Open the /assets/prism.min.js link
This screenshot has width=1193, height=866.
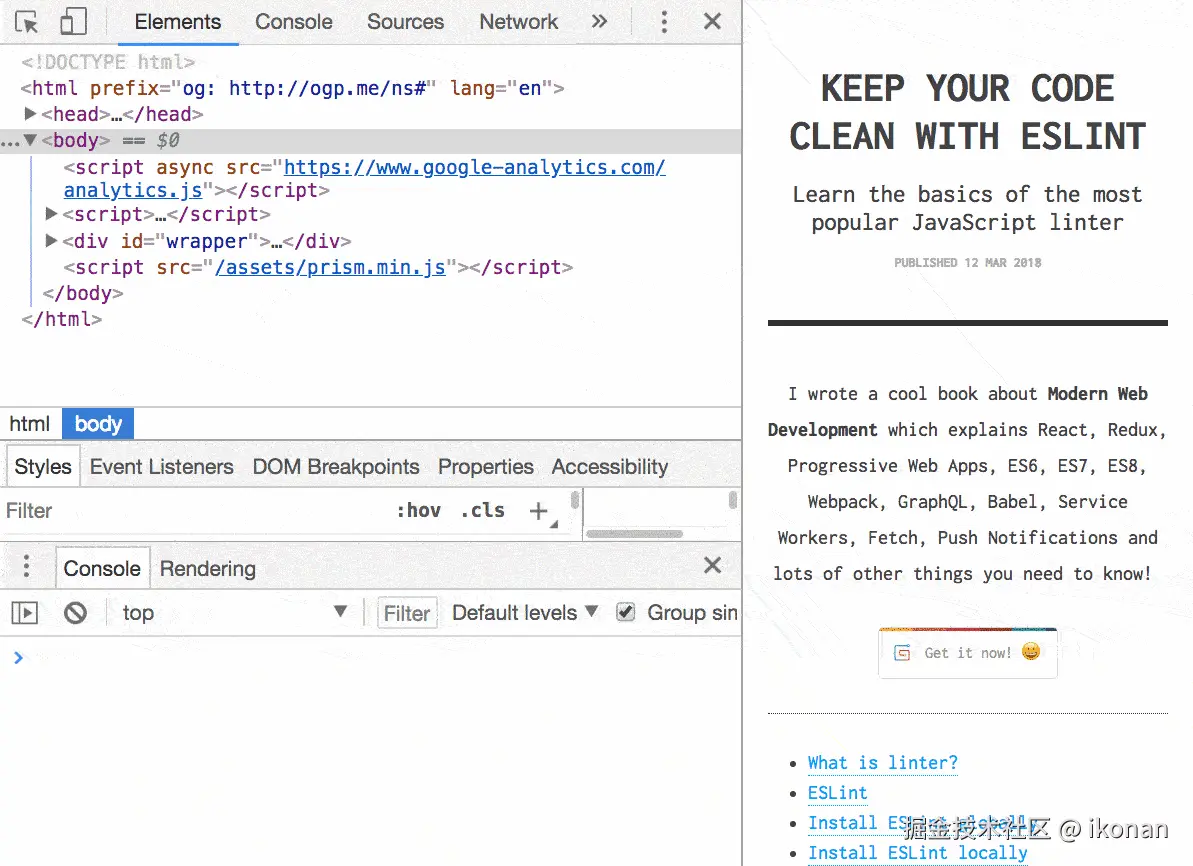point(330,267)
